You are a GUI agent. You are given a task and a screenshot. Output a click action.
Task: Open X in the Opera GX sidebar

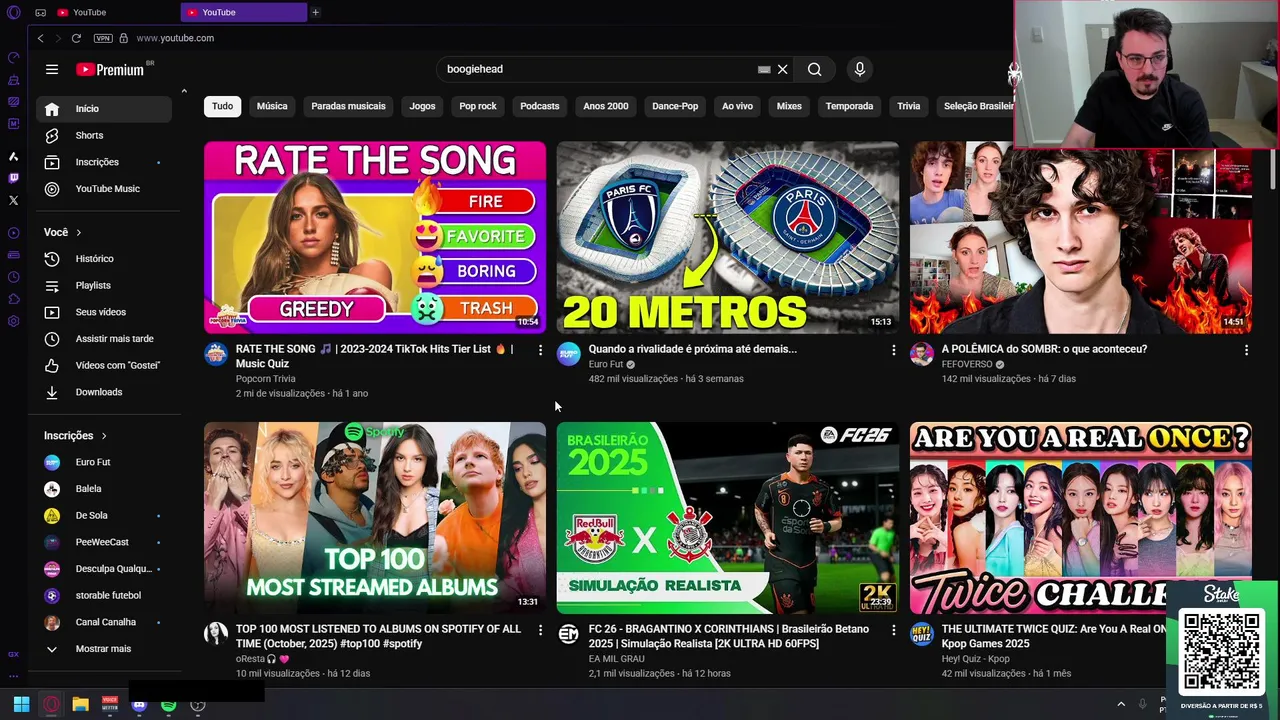[x=13, y=200]
